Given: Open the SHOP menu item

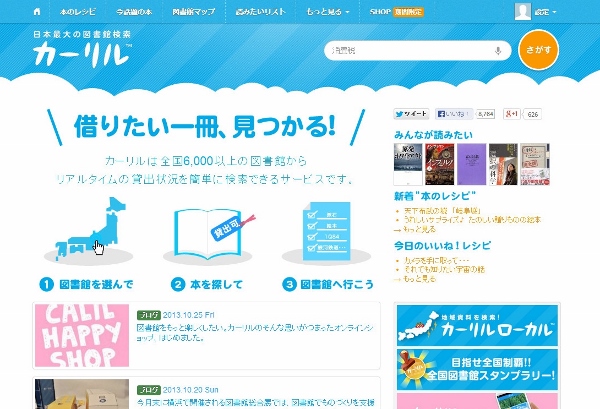Looking at the screenshot, I should 396,12.
